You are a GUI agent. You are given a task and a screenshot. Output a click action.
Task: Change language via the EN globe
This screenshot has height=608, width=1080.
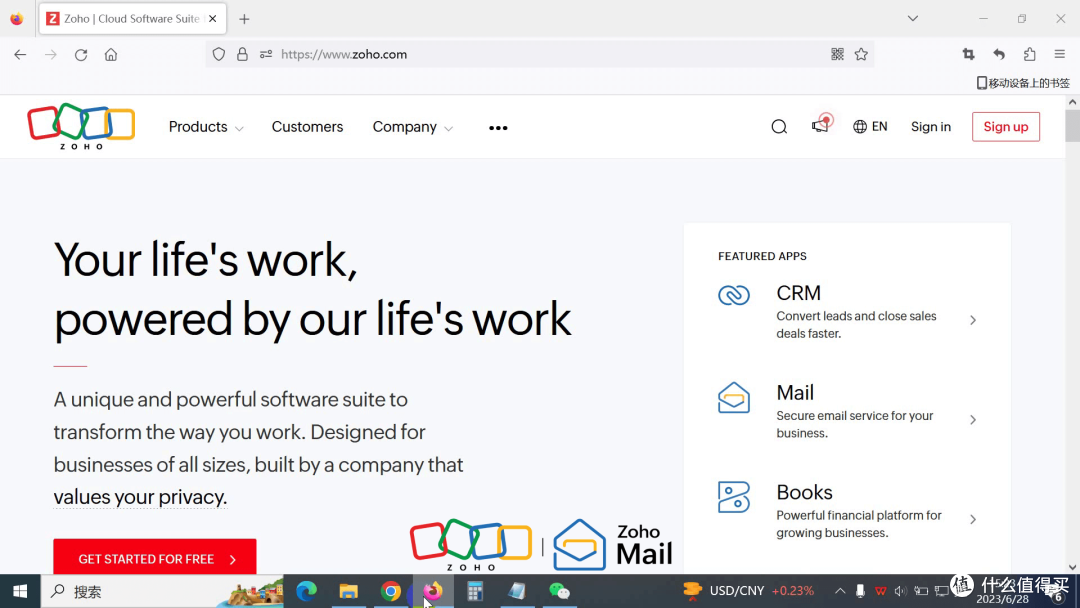click(870, 127)
